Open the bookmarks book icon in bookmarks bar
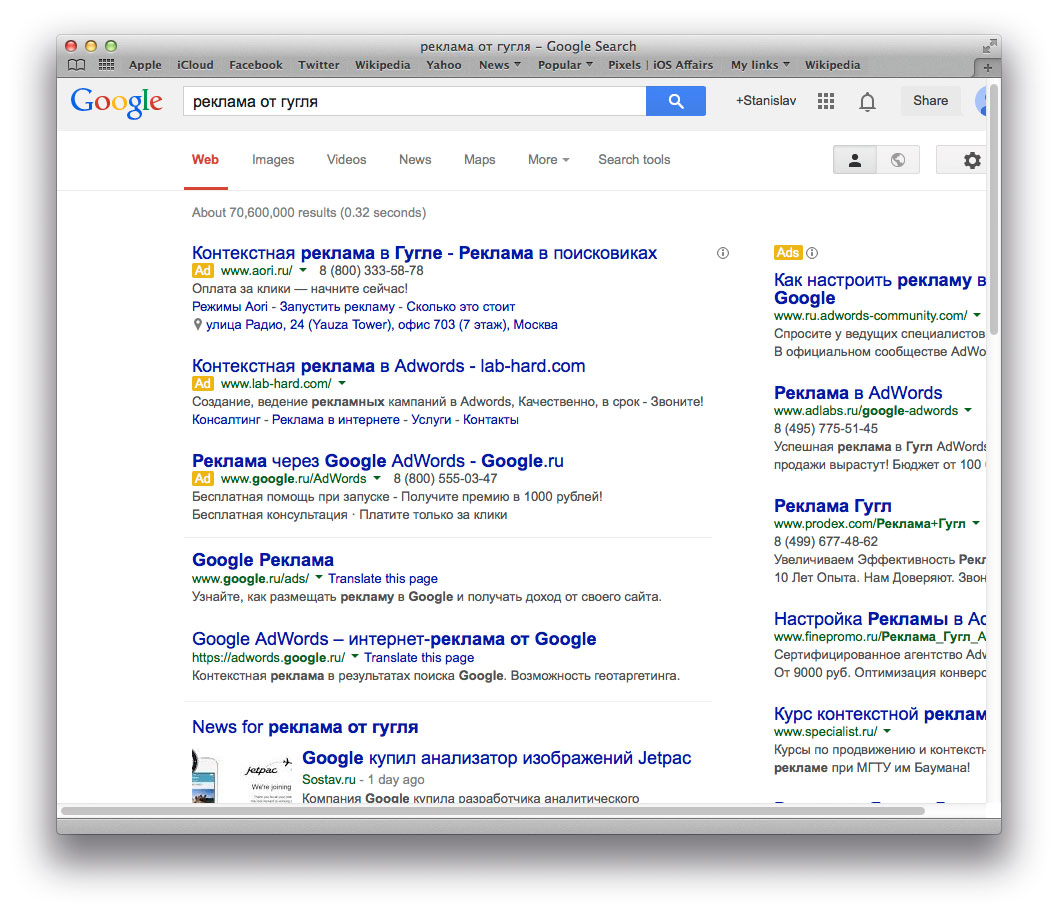 coord(76,65)
